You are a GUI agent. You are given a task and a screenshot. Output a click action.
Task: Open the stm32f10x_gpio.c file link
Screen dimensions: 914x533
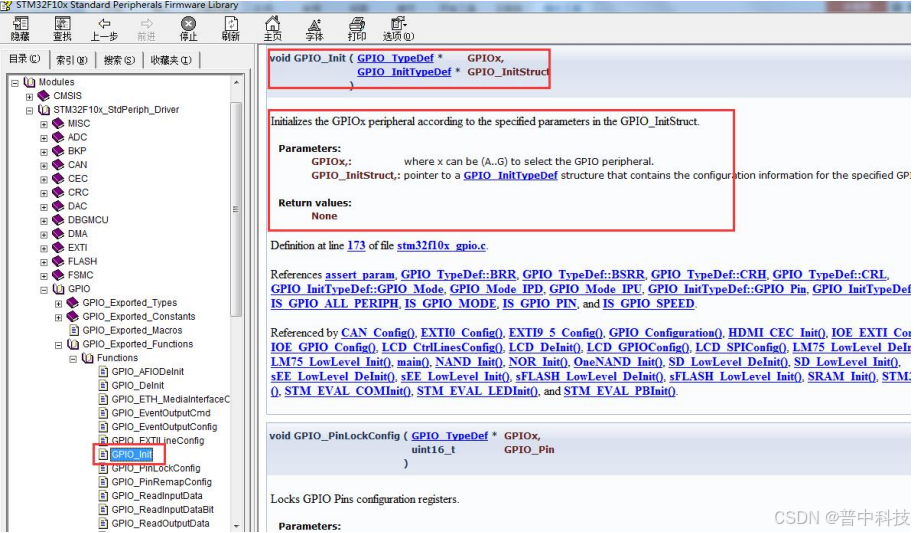tap(441, 246)
